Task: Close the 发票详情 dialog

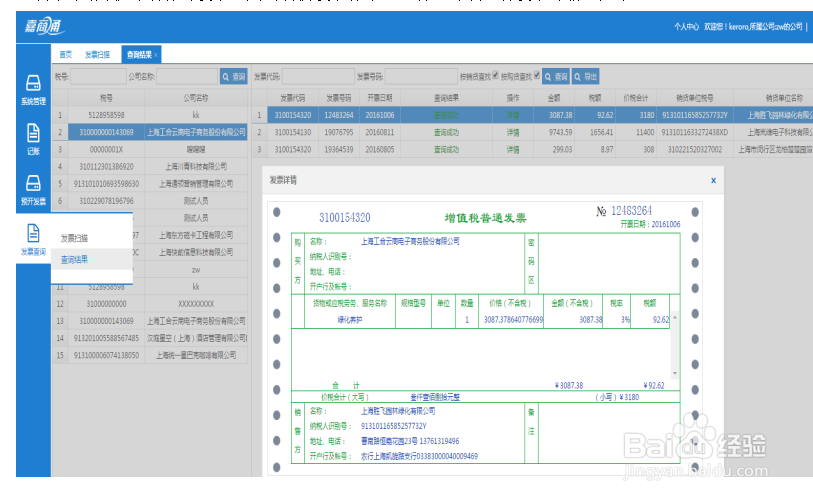Action: (713, 180)
